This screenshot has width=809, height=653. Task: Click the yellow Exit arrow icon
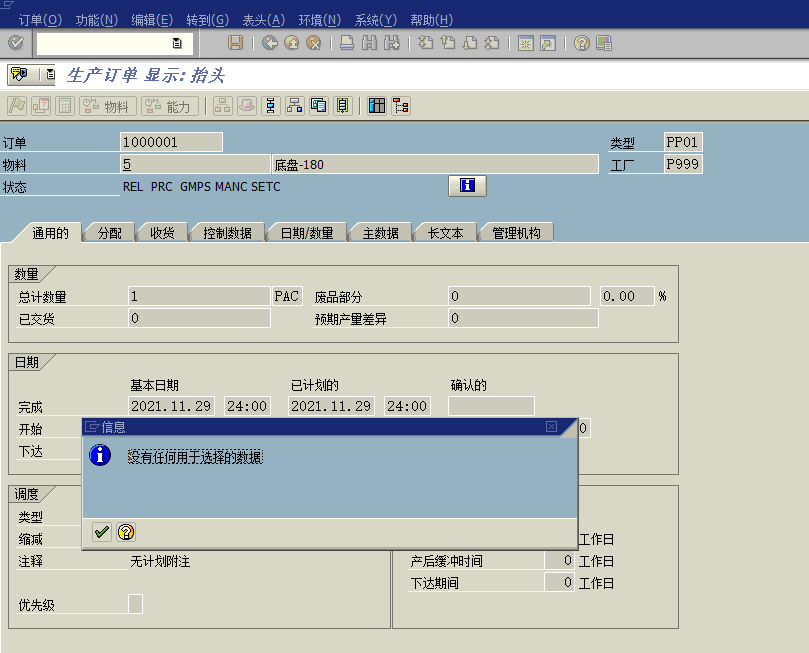click(292, 43)
